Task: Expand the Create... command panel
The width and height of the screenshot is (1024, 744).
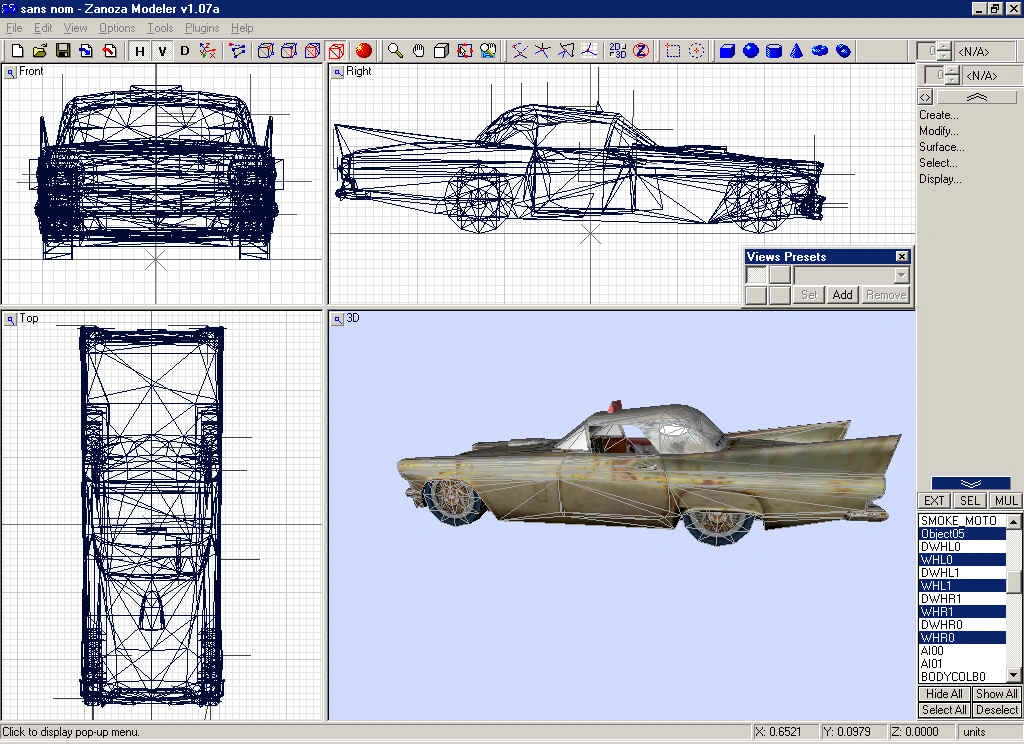Action: pyautogui.click(x=938, y=115)
